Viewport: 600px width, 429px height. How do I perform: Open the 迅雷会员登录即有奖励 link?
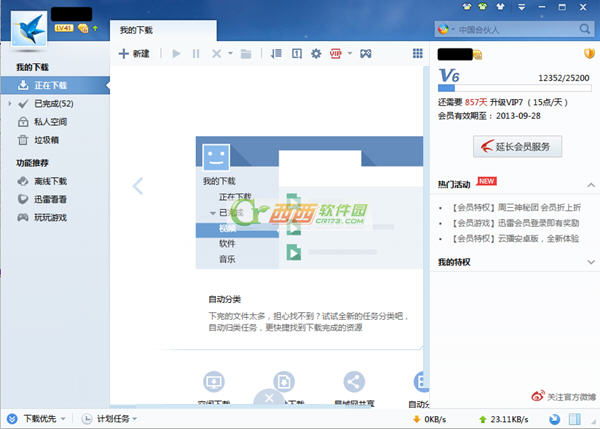click(515, 223)
